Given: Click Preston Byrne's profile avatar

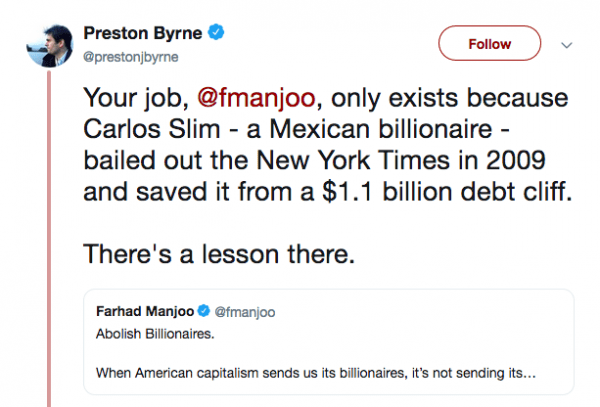Looking at the screenshot, I should pos(48,44).
